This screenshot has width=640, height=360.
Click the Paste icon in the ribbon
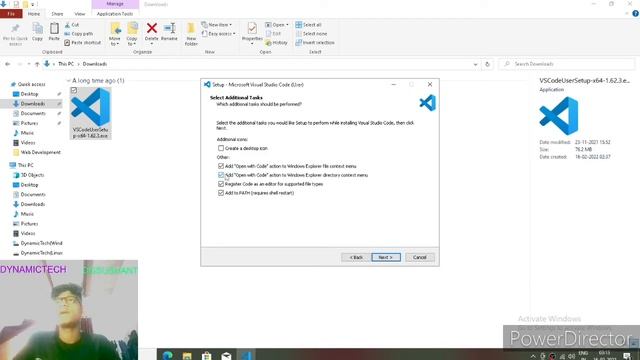point(54,29)
